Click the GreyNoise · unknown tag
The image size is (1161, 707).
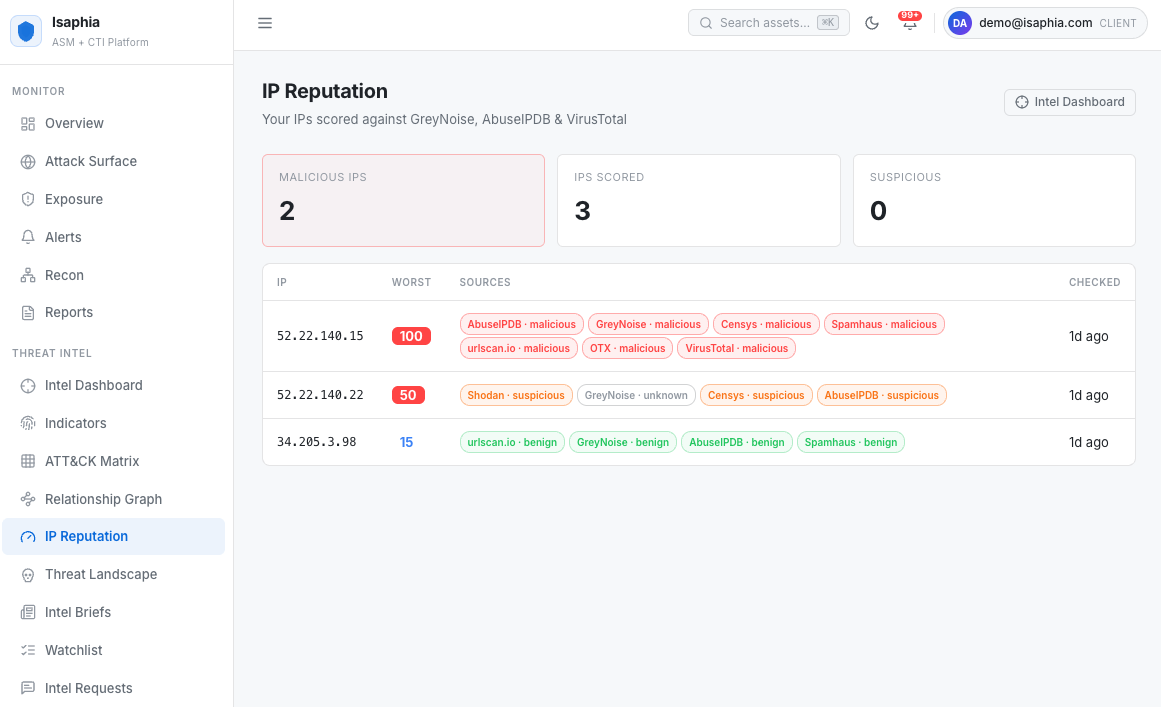point(636,395)
